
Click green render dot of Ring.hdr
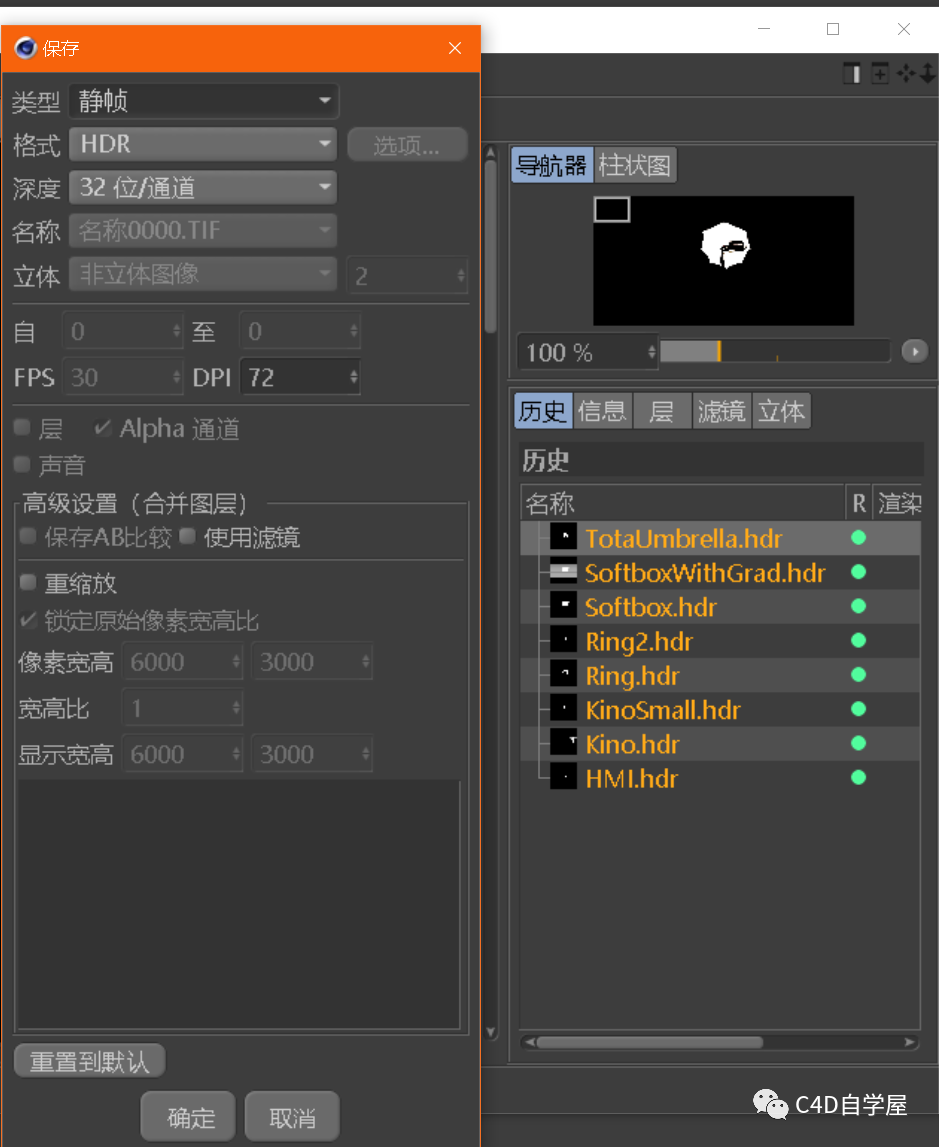coord(859,674)
